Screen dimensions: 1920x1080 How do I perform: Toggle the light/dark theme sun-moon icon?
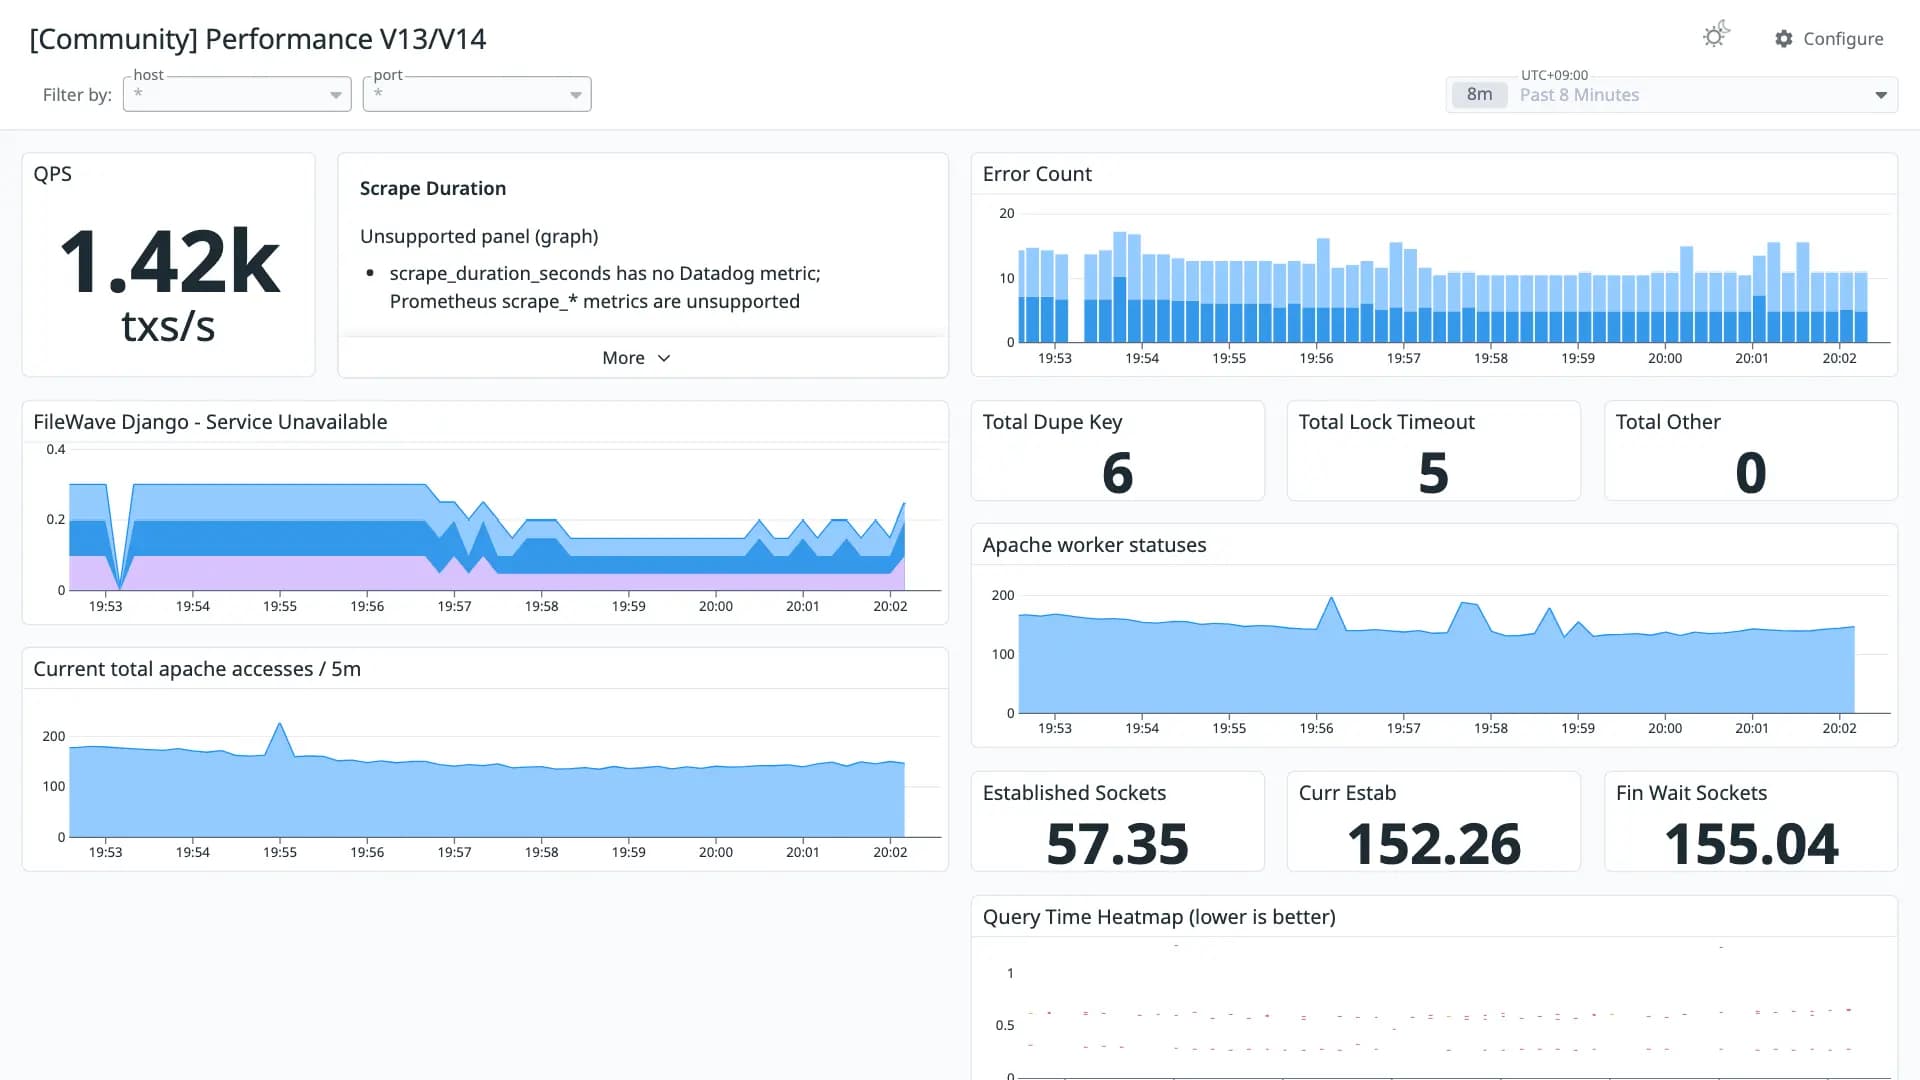pos(1716,35)
